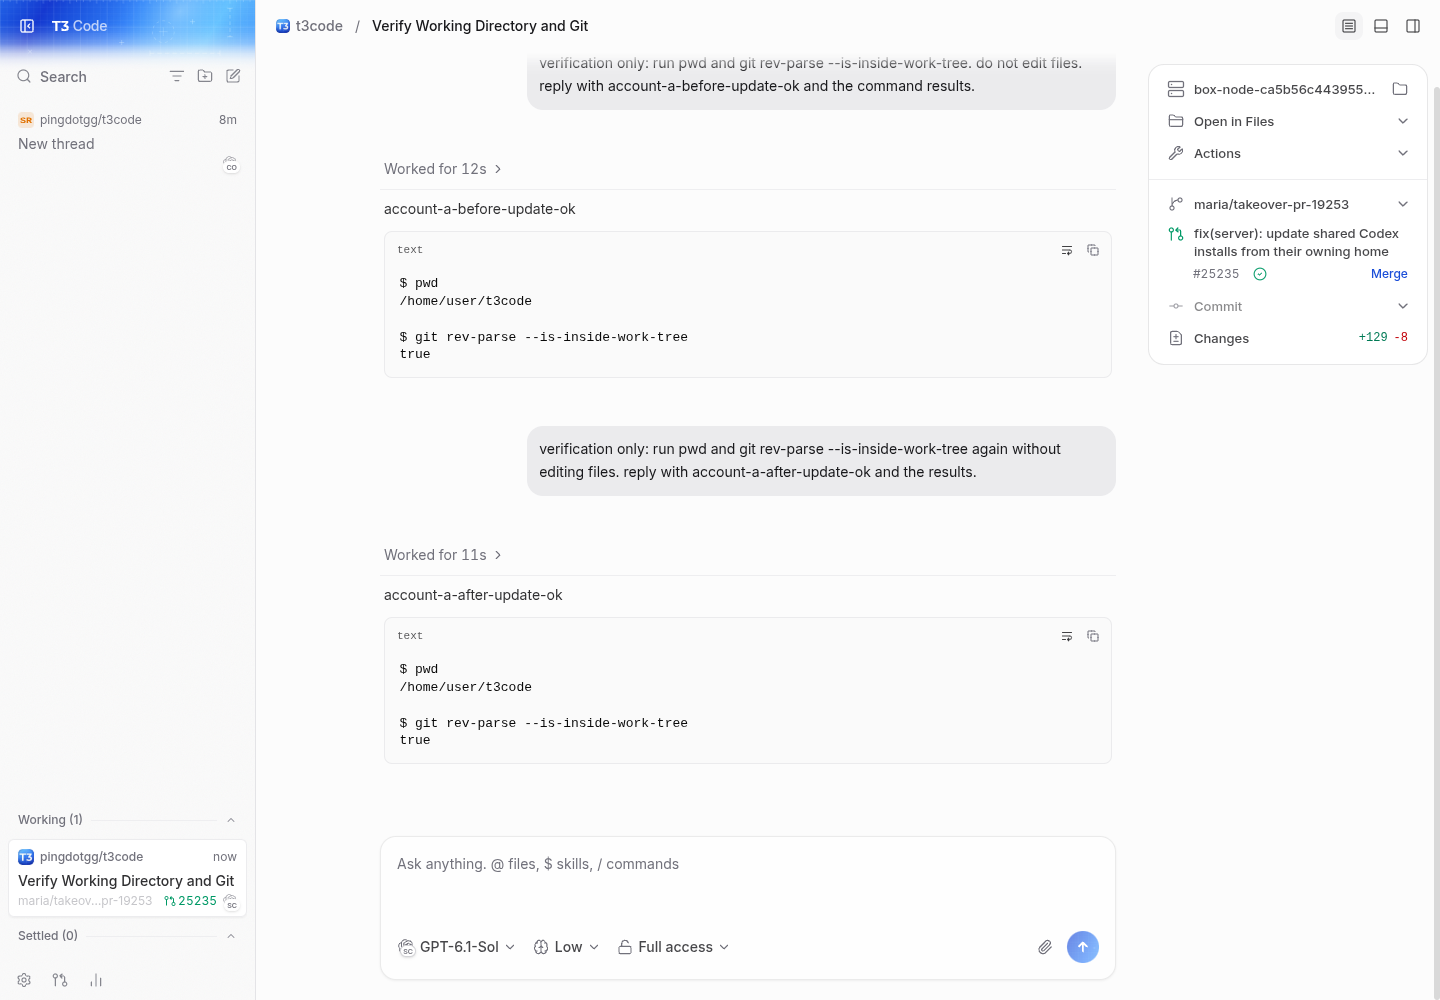Open the GPT-6.1-Sol model dropdown

click(457, 947)
